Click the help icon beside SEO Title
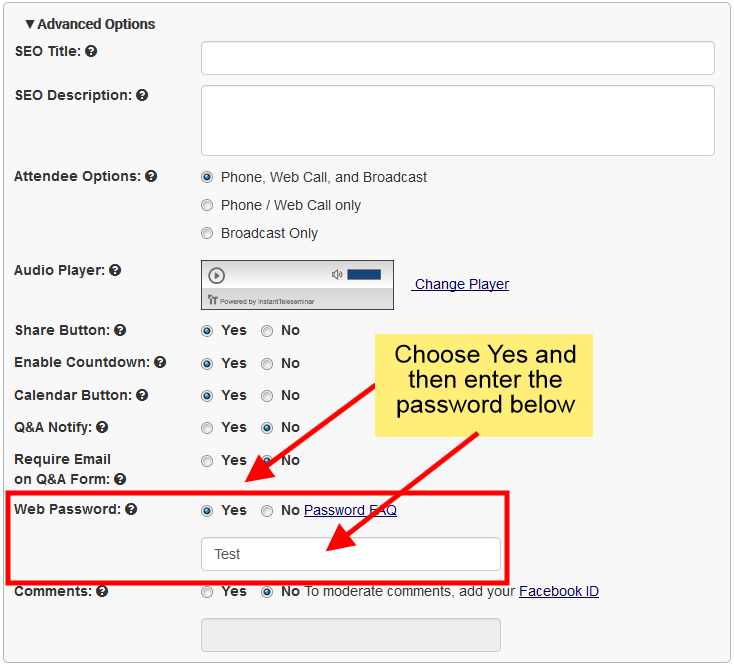 [x=91, y=51]
